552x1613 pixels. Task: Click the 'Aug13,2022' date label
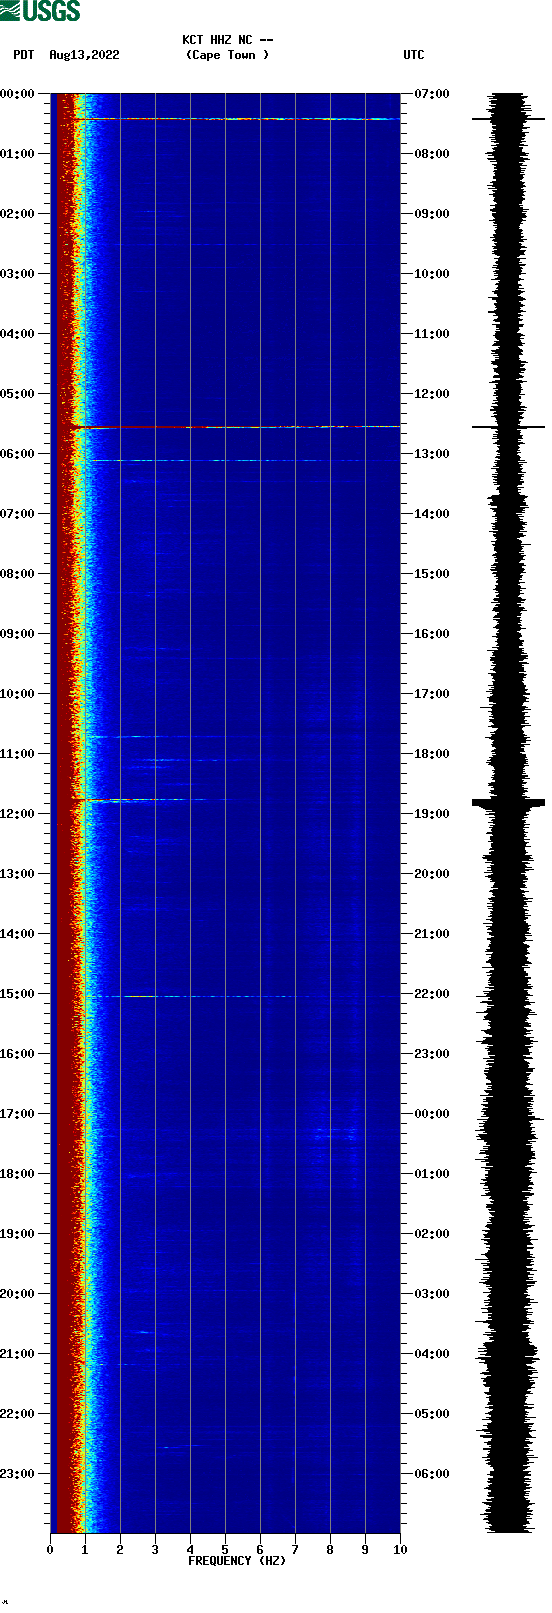[x=84, y=55]
